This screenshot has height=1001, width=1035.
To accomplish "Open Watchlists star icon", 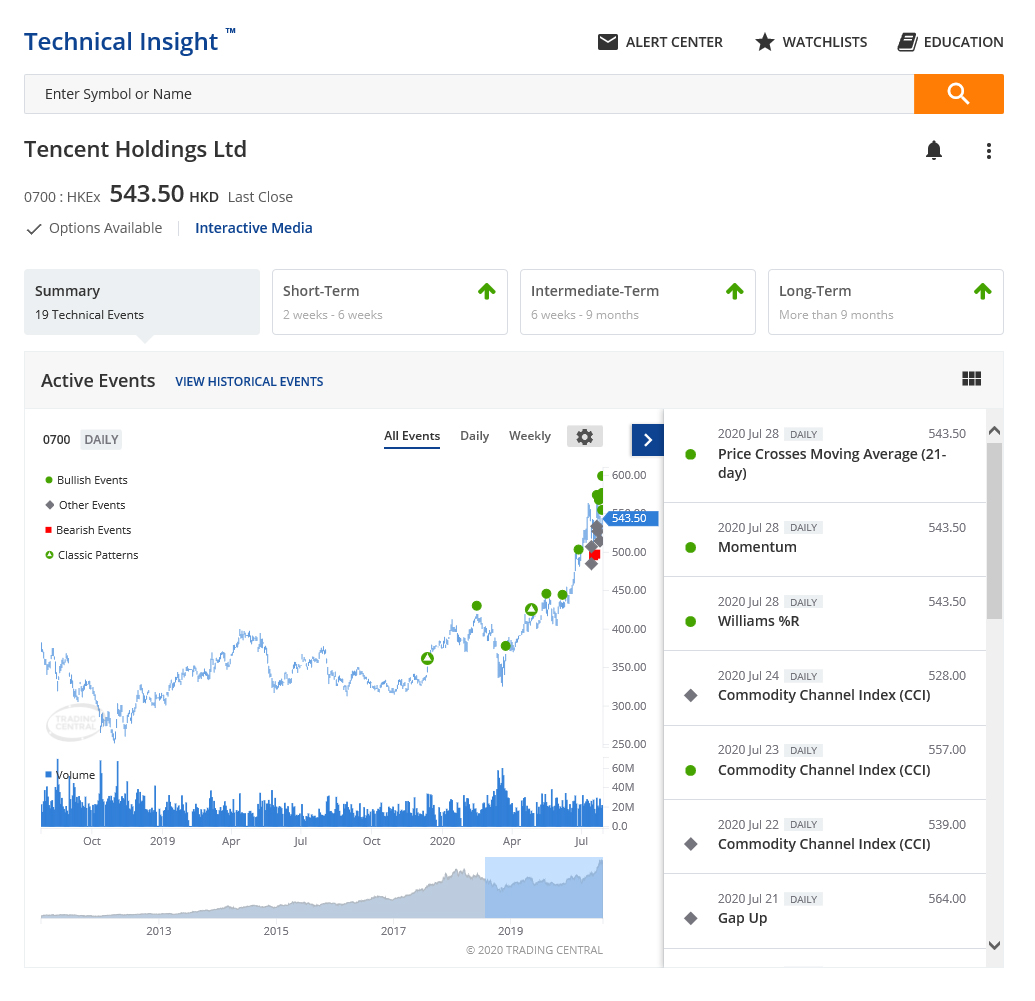I will 764,42.
